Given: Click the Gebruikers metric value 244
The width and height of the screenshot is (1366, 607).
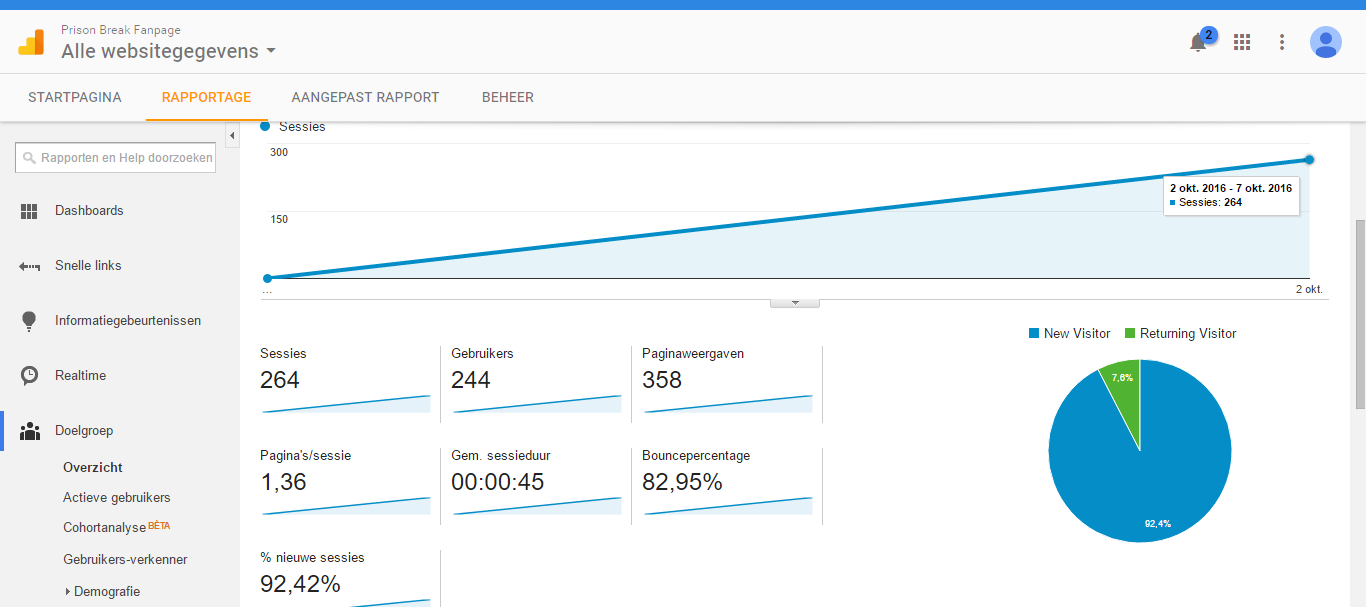Looking at the screenshot, I should 471,380.
